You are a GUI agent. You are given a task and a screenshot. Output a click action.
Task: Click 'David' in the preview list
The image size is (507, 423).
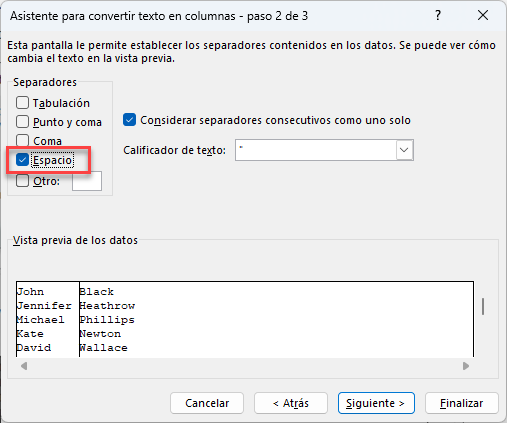[34, 348]
